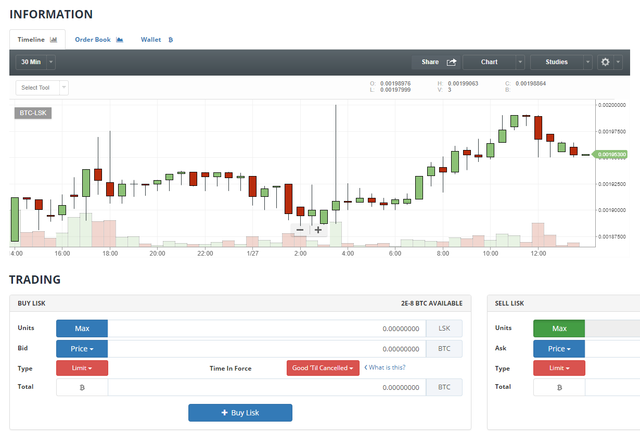Open the 30 Min interval dropdown
The image size is (640, 441).
[35, 62]
